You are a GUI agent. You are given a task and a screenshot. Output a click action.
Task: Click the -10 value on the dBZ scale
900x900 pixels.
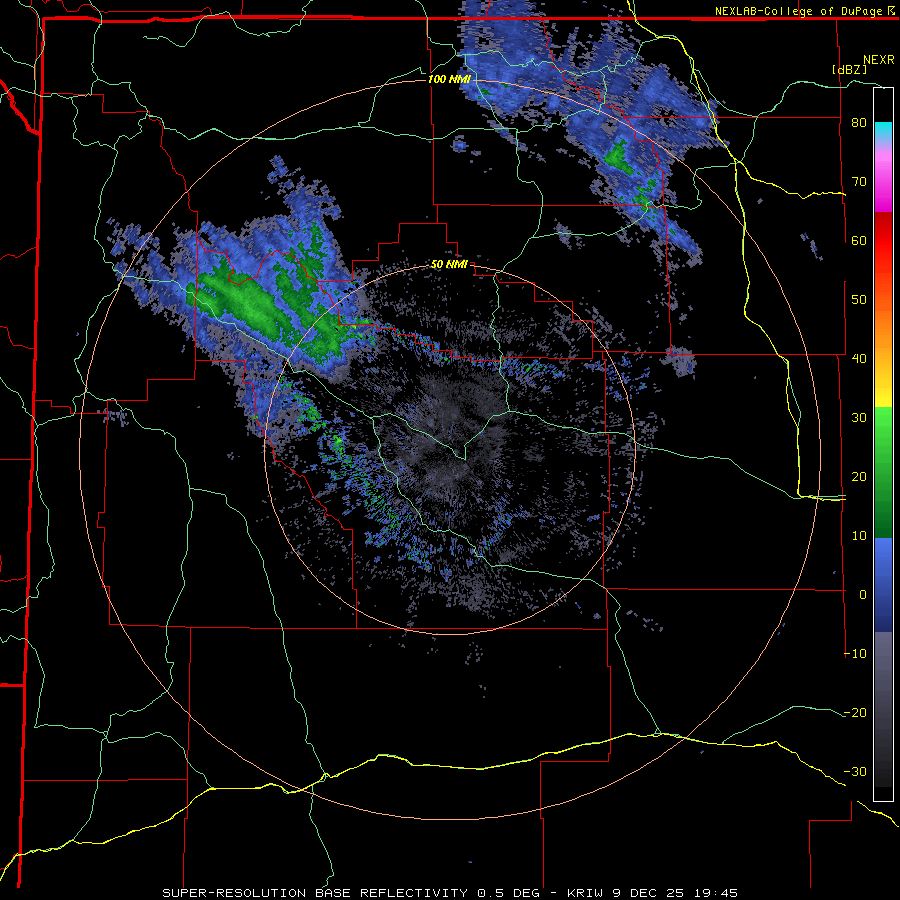(855, 654)
